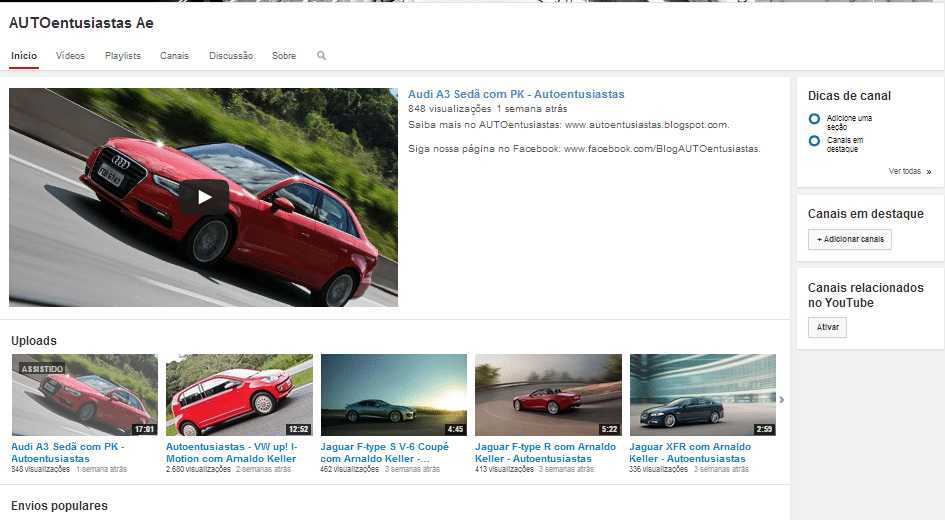The height and width of the screenshot is (520, 945).
Task: Open 'Audi A3 Sedã com PK' featured title link
Action: 516,94
